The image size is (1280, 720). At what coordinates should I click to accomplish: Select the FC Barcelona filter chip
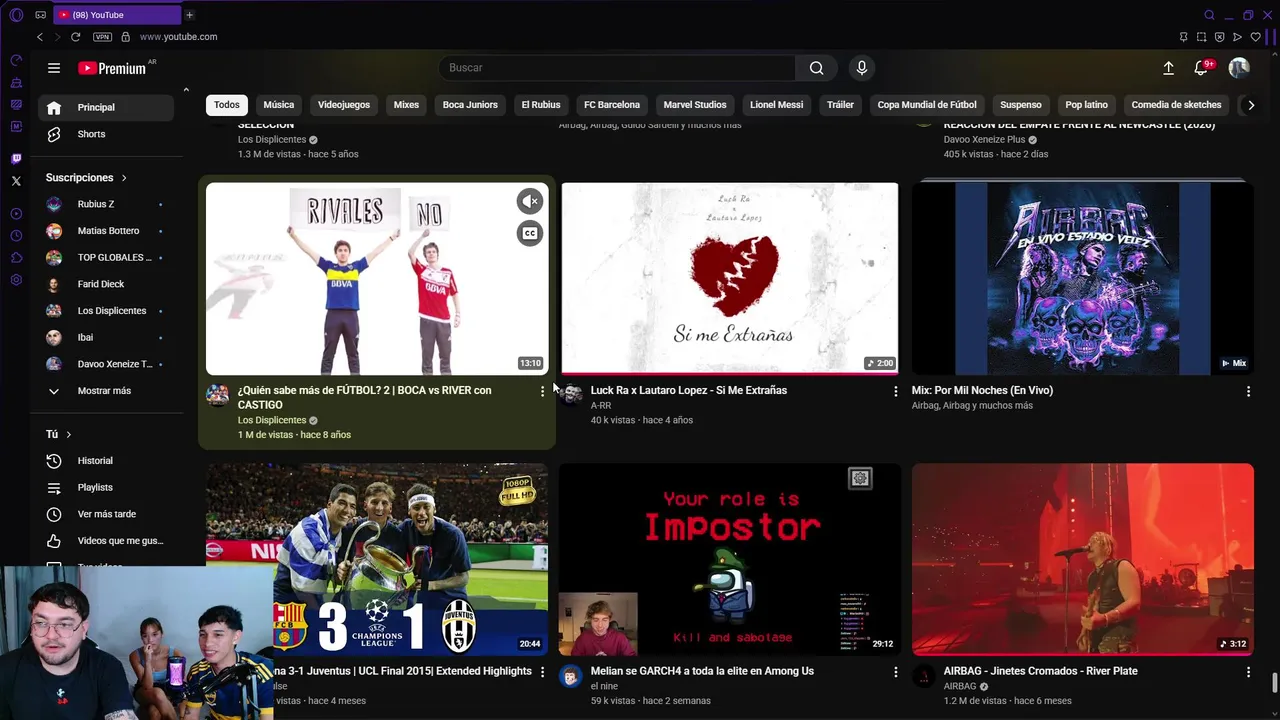coord(612,105)
